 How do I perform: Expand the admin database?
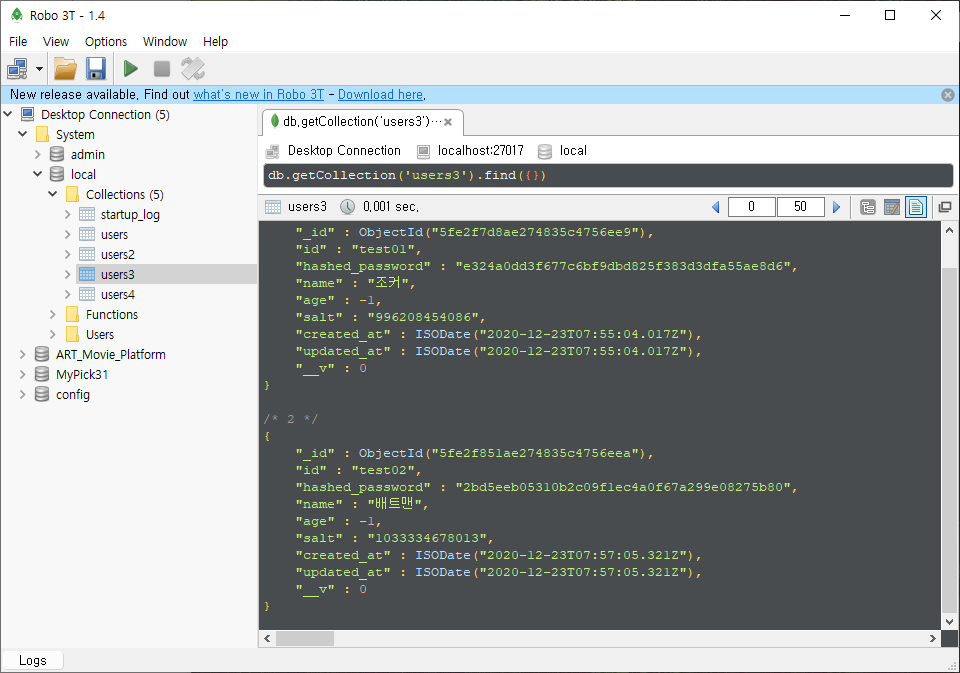(x=38, y=154)
